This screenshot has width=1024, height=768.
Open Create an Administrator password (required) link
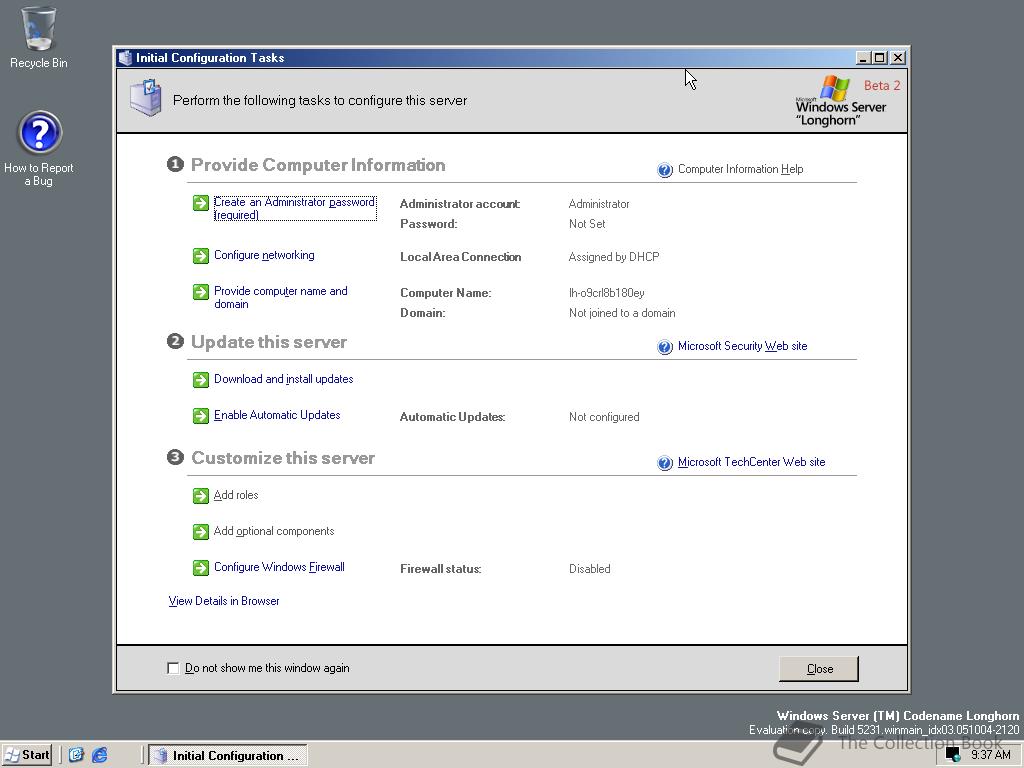click(x=295, y=208)
